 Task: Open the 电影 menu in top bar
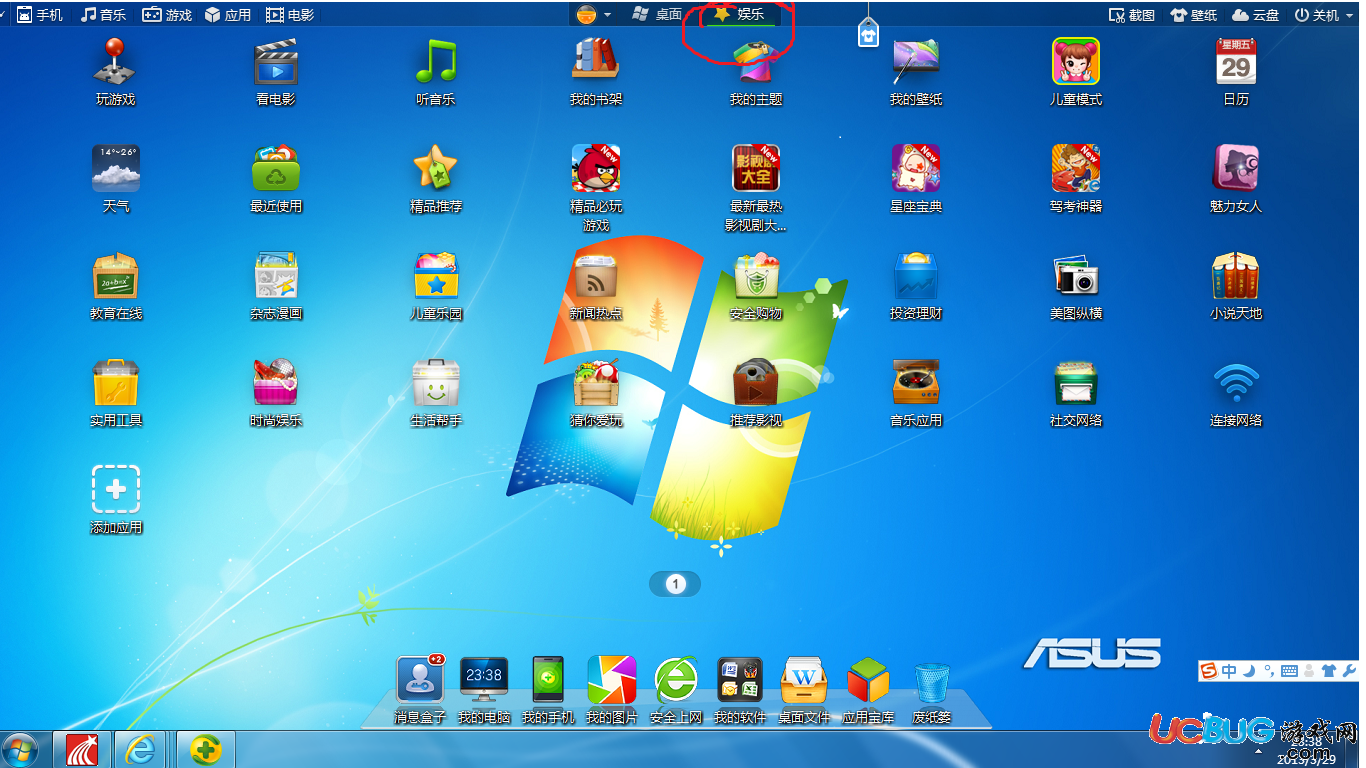(290, 15)
